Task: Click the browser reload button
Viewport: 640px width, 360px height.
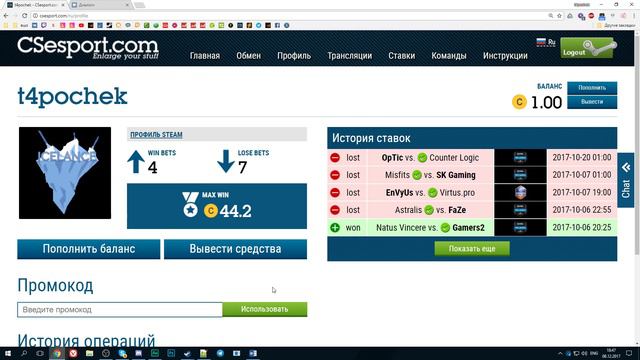Action: [x=24, y=16]
